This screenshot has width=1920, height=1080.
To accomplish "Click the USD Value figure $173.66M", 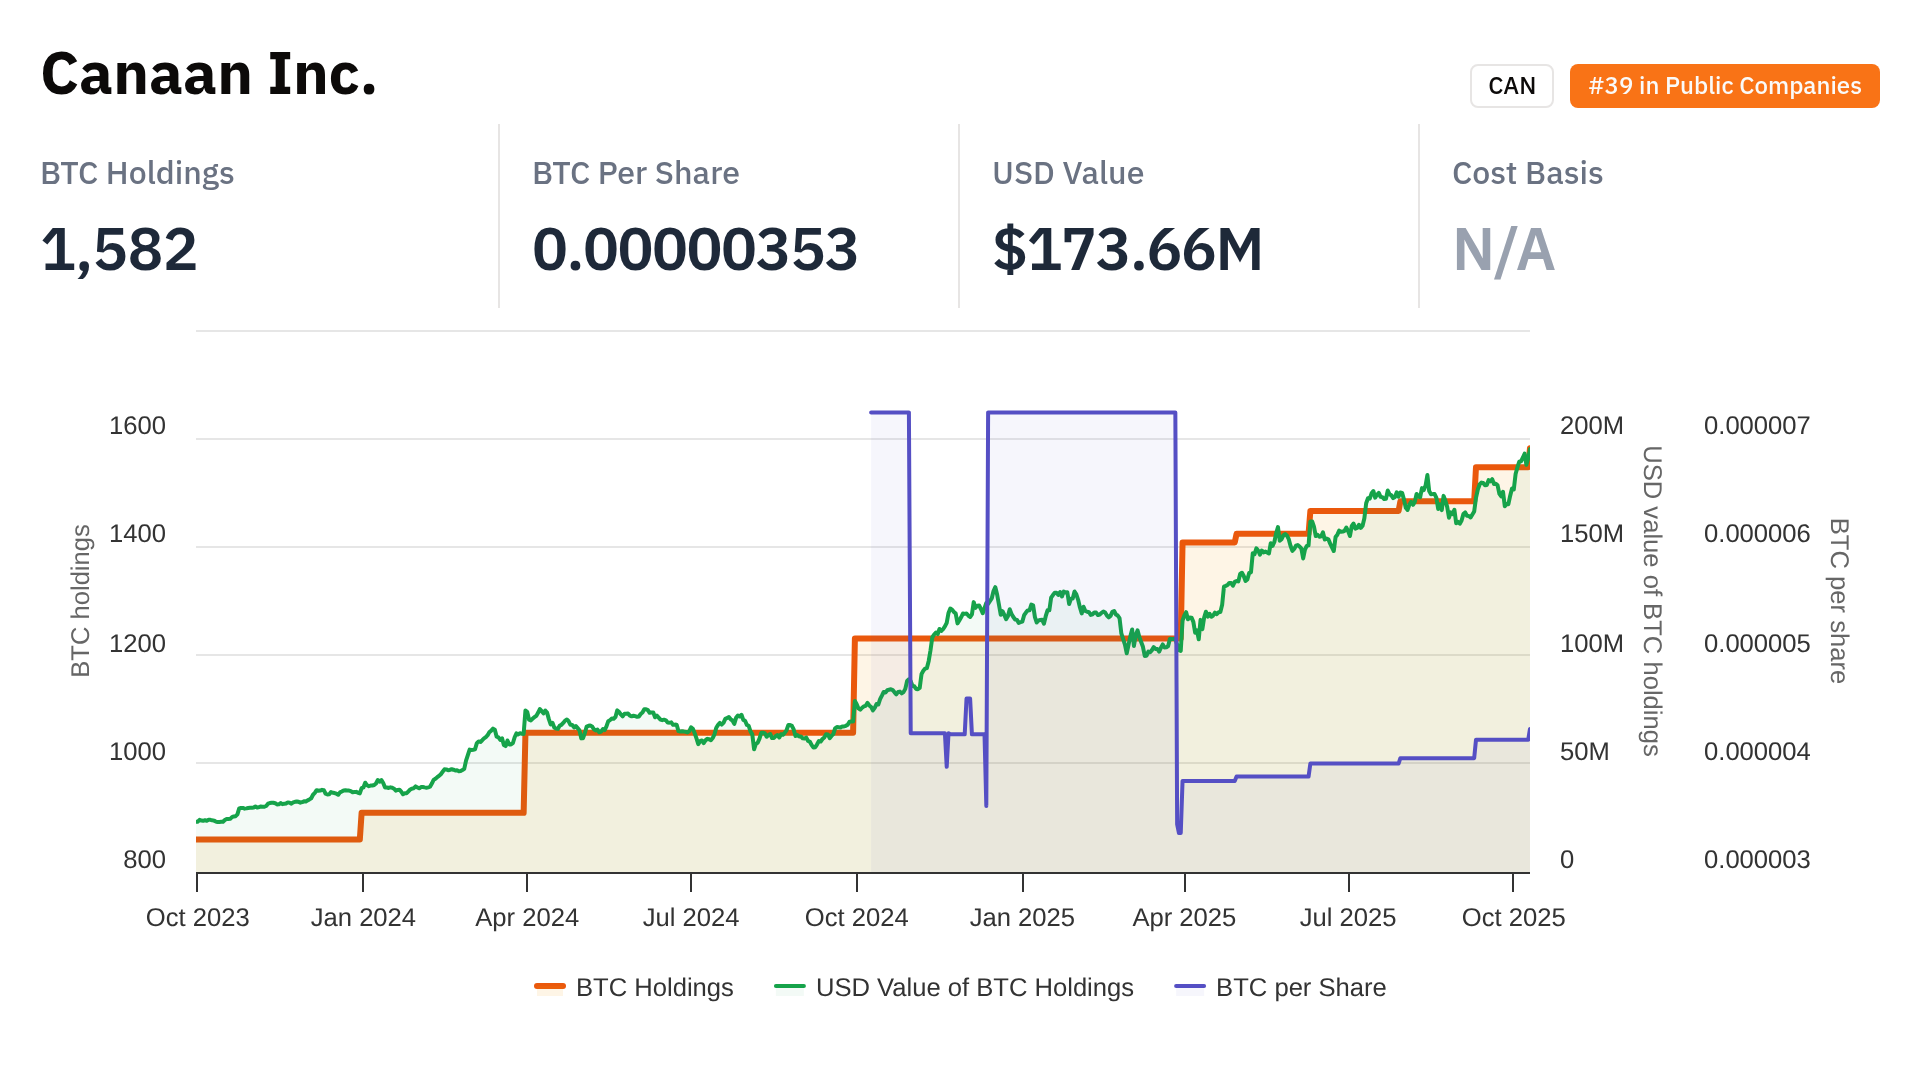I will 1127,249.
